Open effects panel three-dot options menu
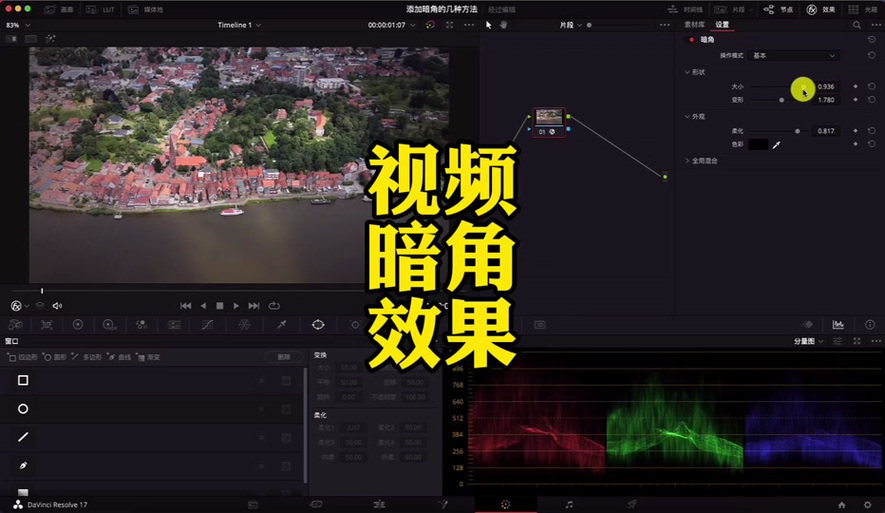The height and width of the screenshot is (513, 885). 876,25
